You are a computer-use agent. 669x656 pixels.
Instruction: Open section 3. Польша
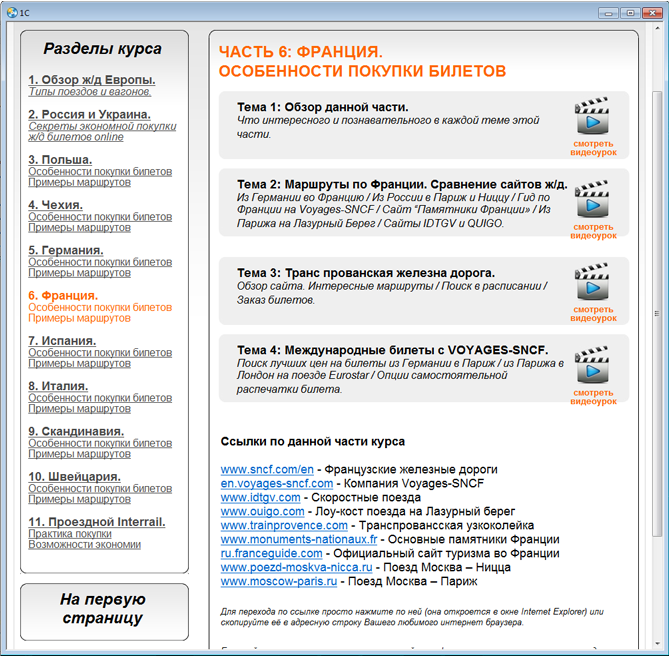(60, 160)
